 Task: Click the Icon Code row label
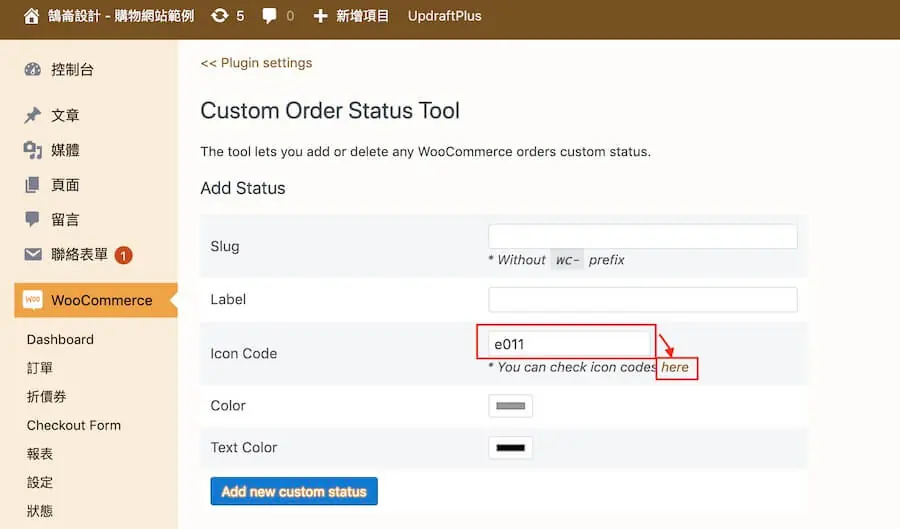[243, 353]
